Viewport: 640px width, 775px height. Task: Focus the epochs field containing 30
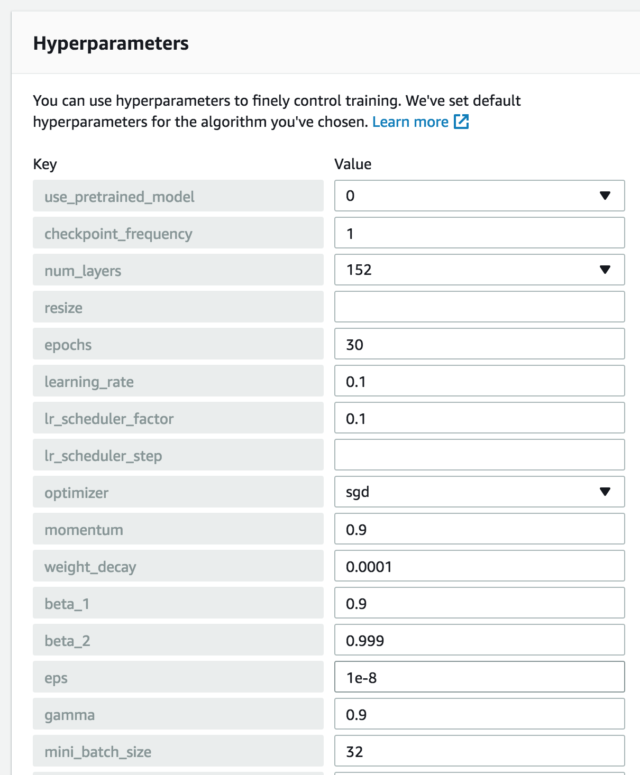[479, 344]
